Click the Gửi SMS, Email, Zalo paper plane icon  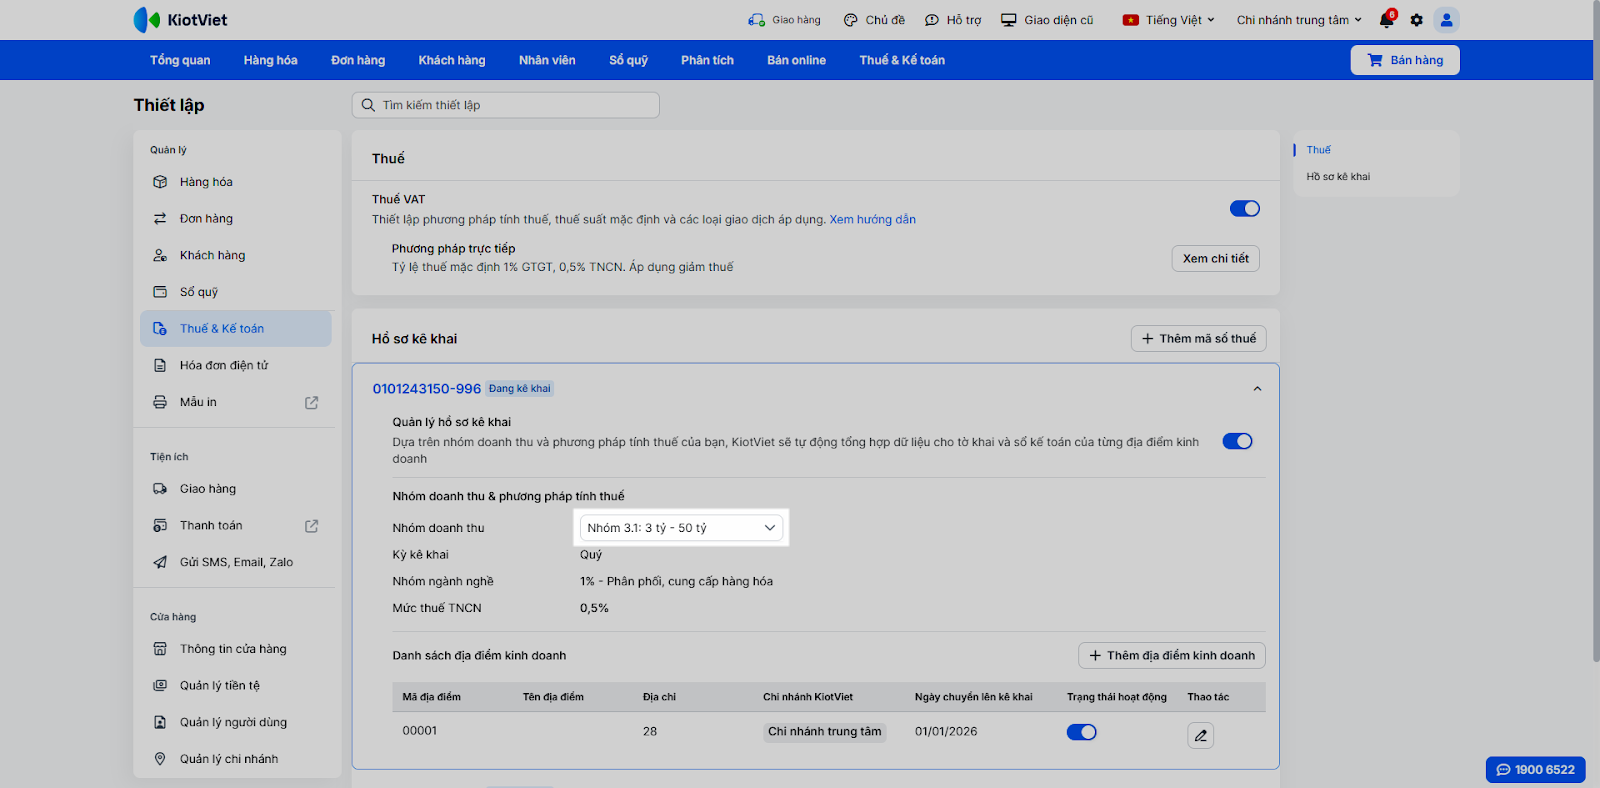[x=160, y=562]
